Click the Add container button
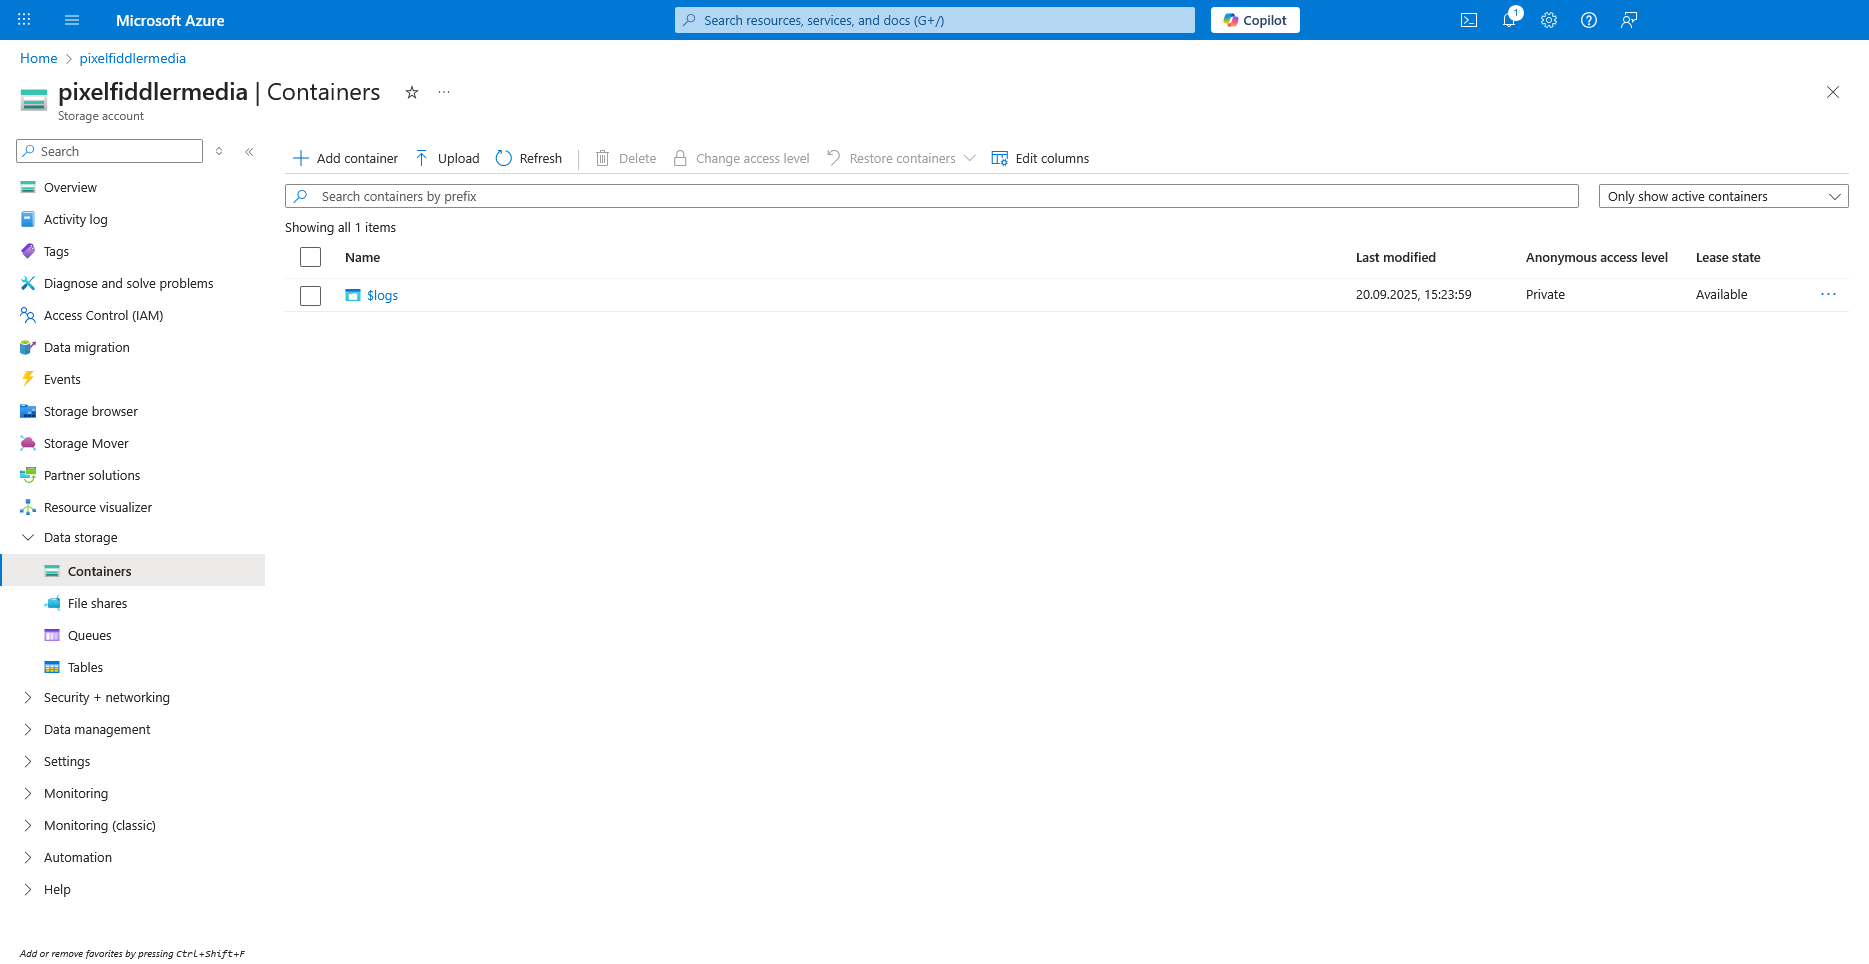1869x964 pixels. click(345, 159)
